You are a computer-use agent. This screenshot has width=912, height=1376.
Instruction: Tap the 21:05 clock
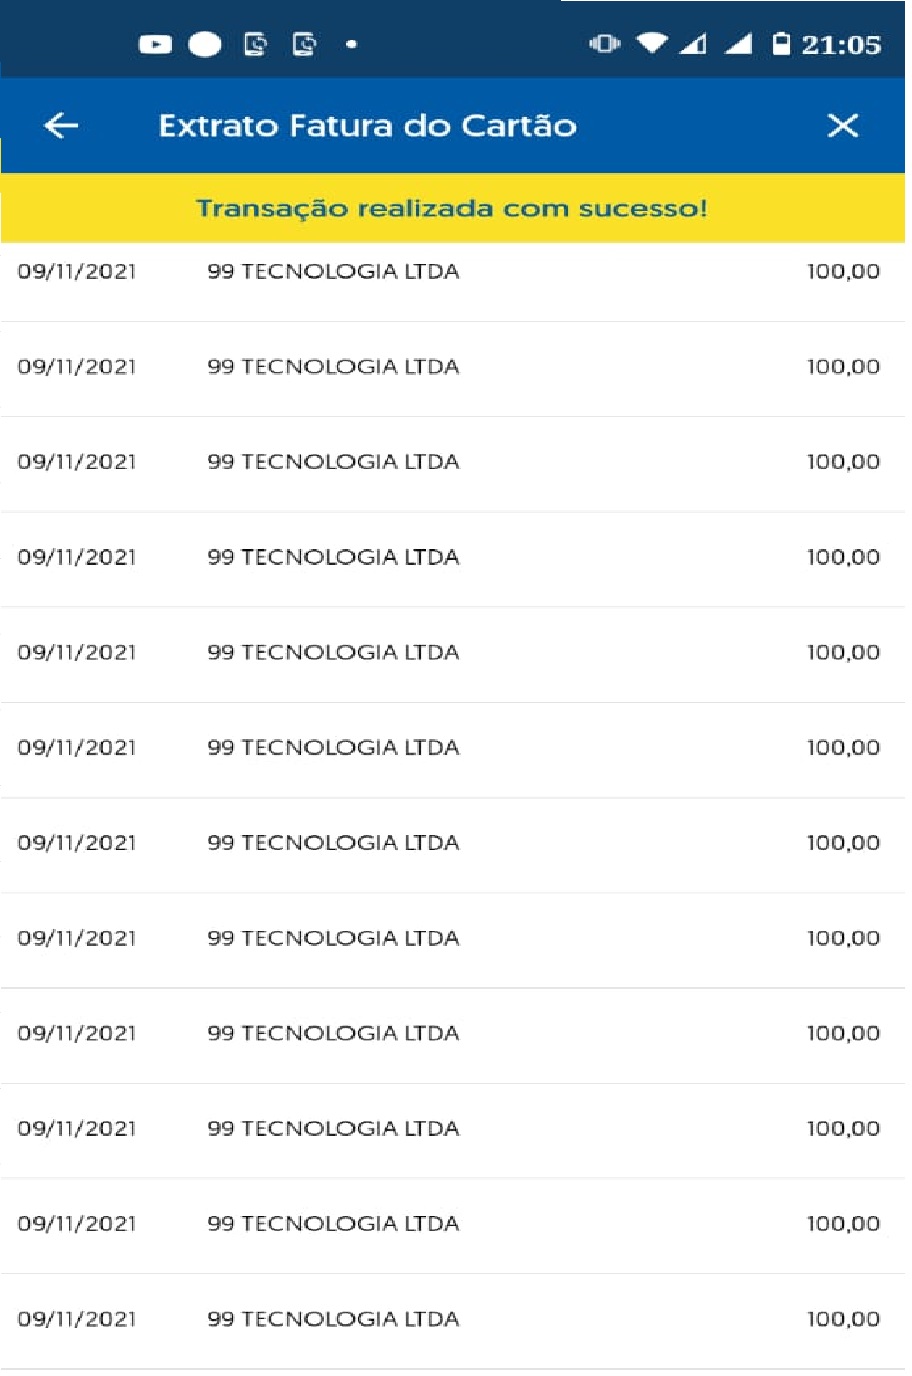(x=841, y=45)
